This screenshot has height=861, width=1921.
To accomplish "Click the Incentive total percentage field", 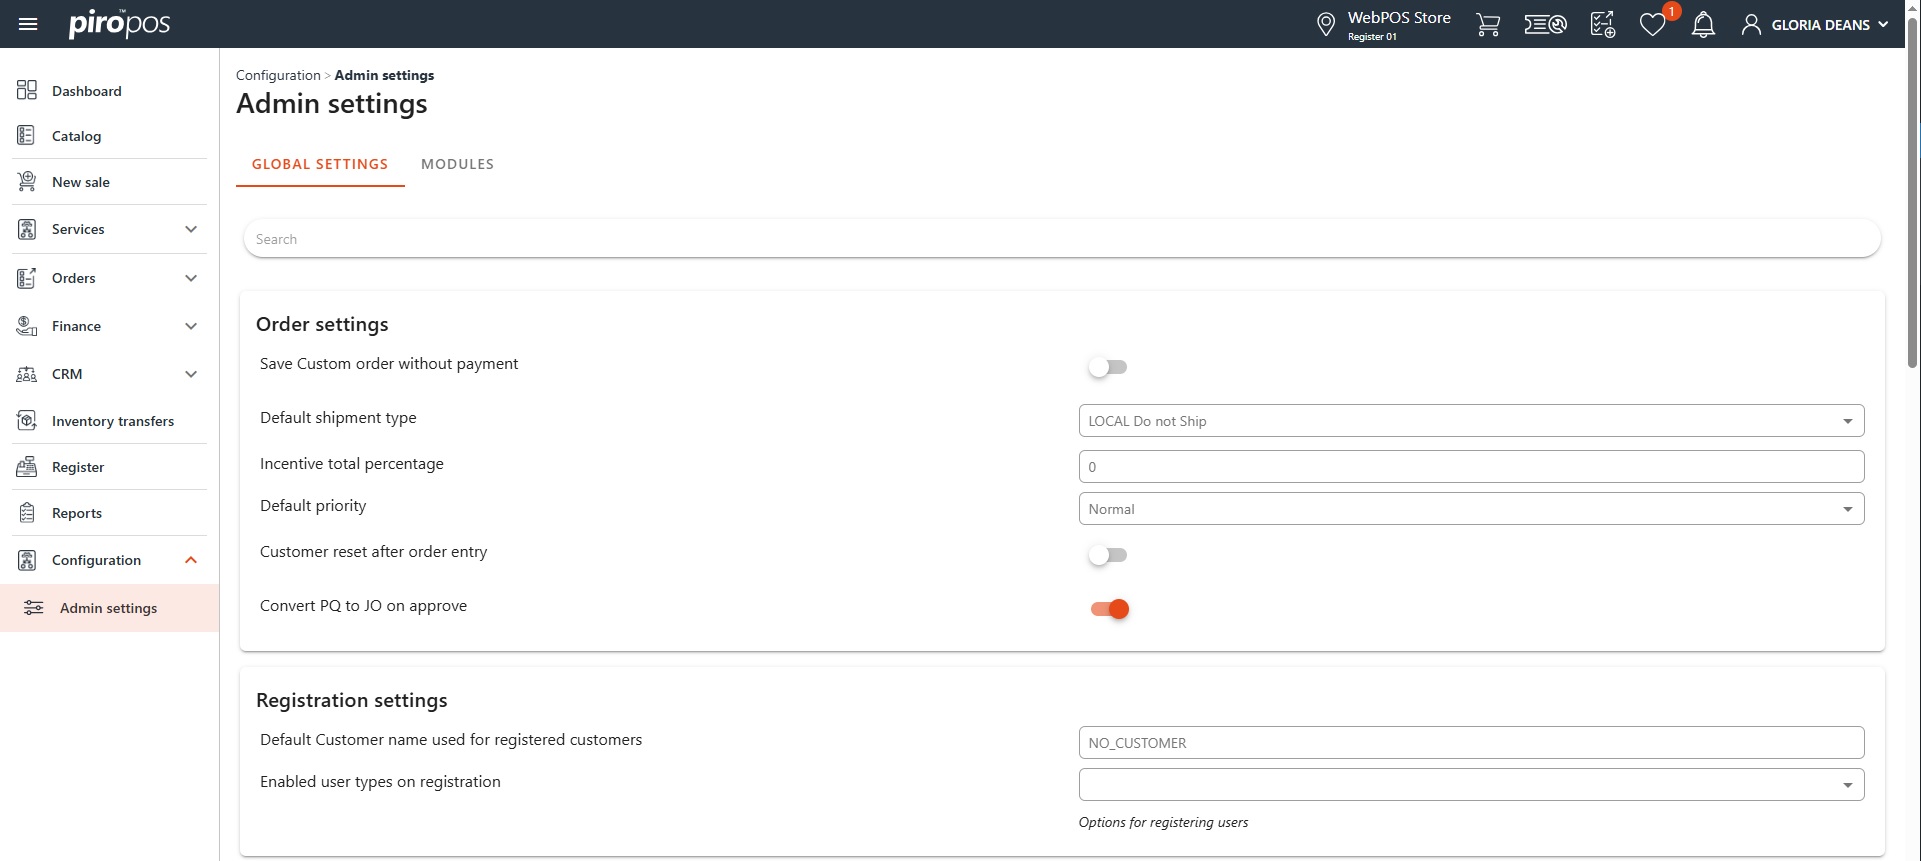I will pyautogui.click(x=1470, y=467).
